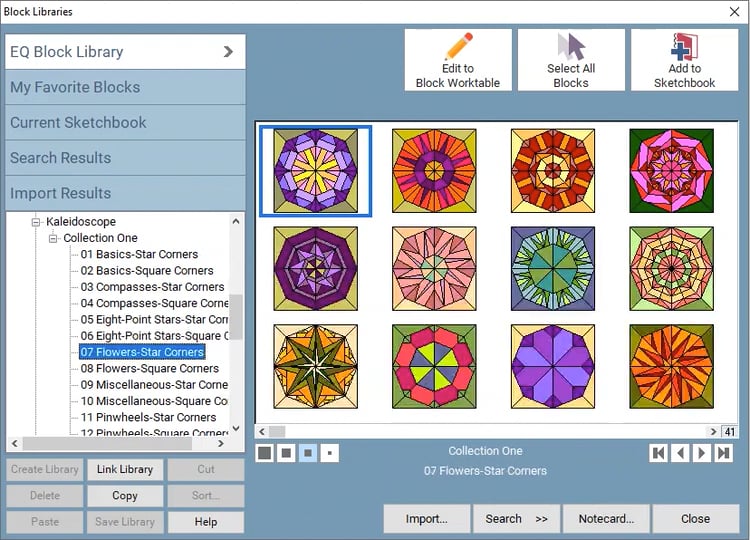The image size is (750, 540).
Task: Select 07 Flowers-Star Corners in tree
Action: (142, 352)
